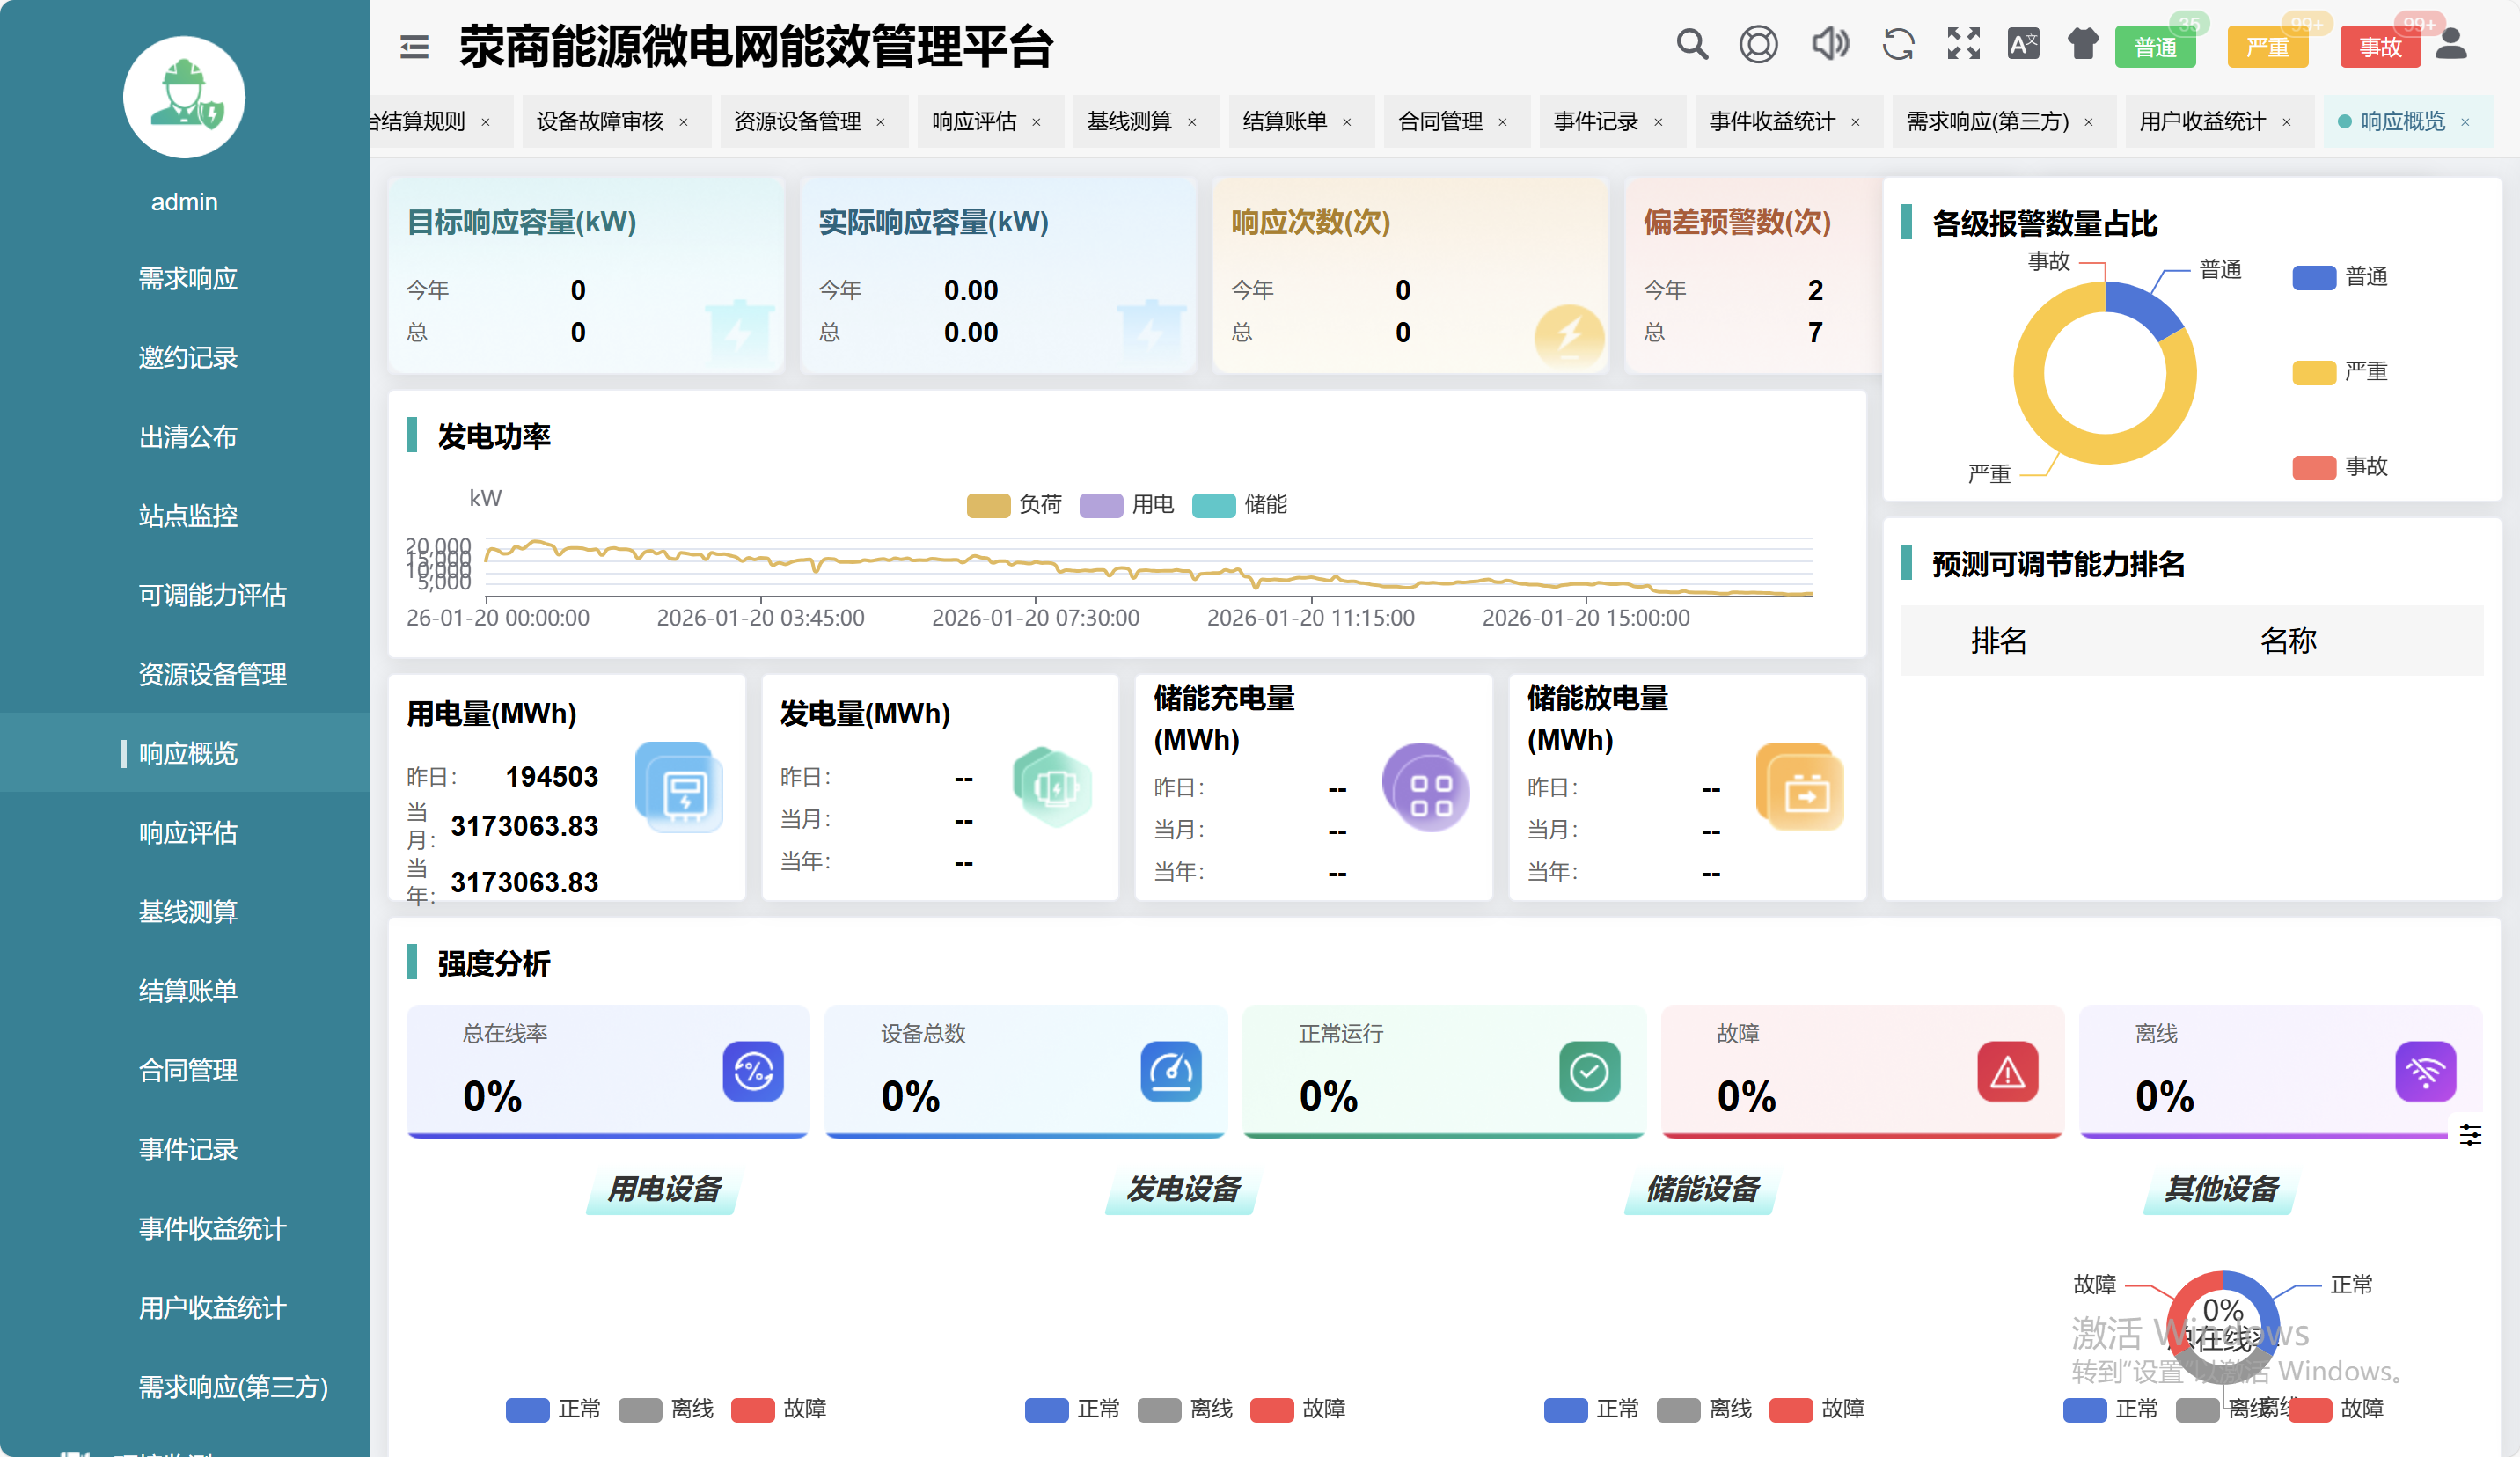Open theme shirt icon
Screen dimensions: 2520x1457
click(2083, 45)
